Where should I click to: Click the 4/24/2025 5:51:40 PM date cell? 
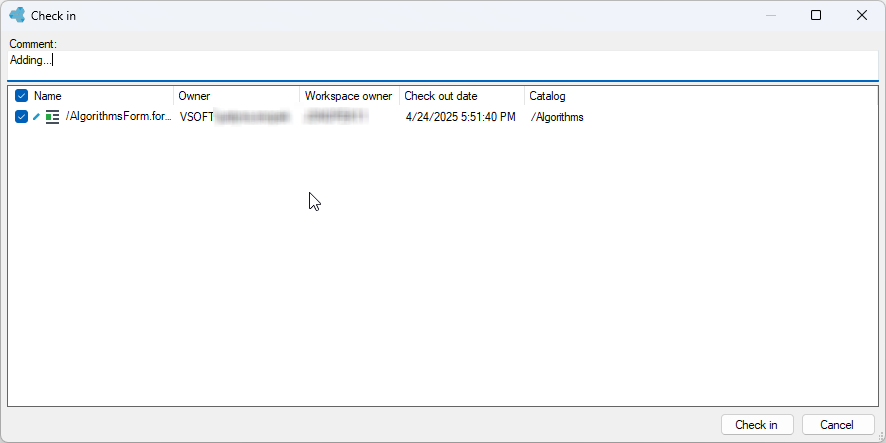(x=461, y=117)
